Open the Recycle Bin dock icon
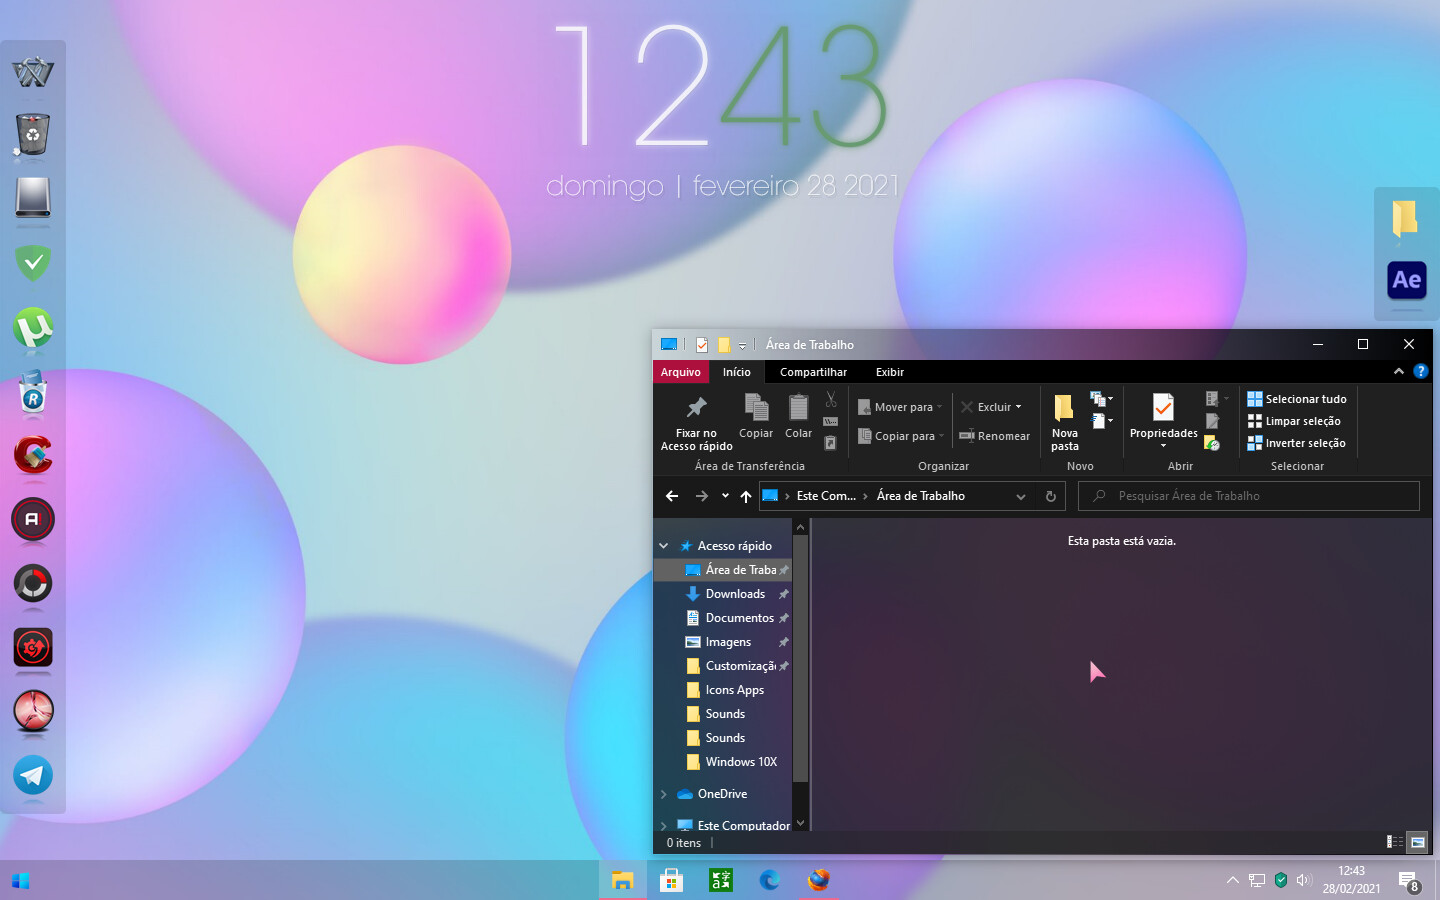The height and width of the screenshot is (900, 1440). 33,135
